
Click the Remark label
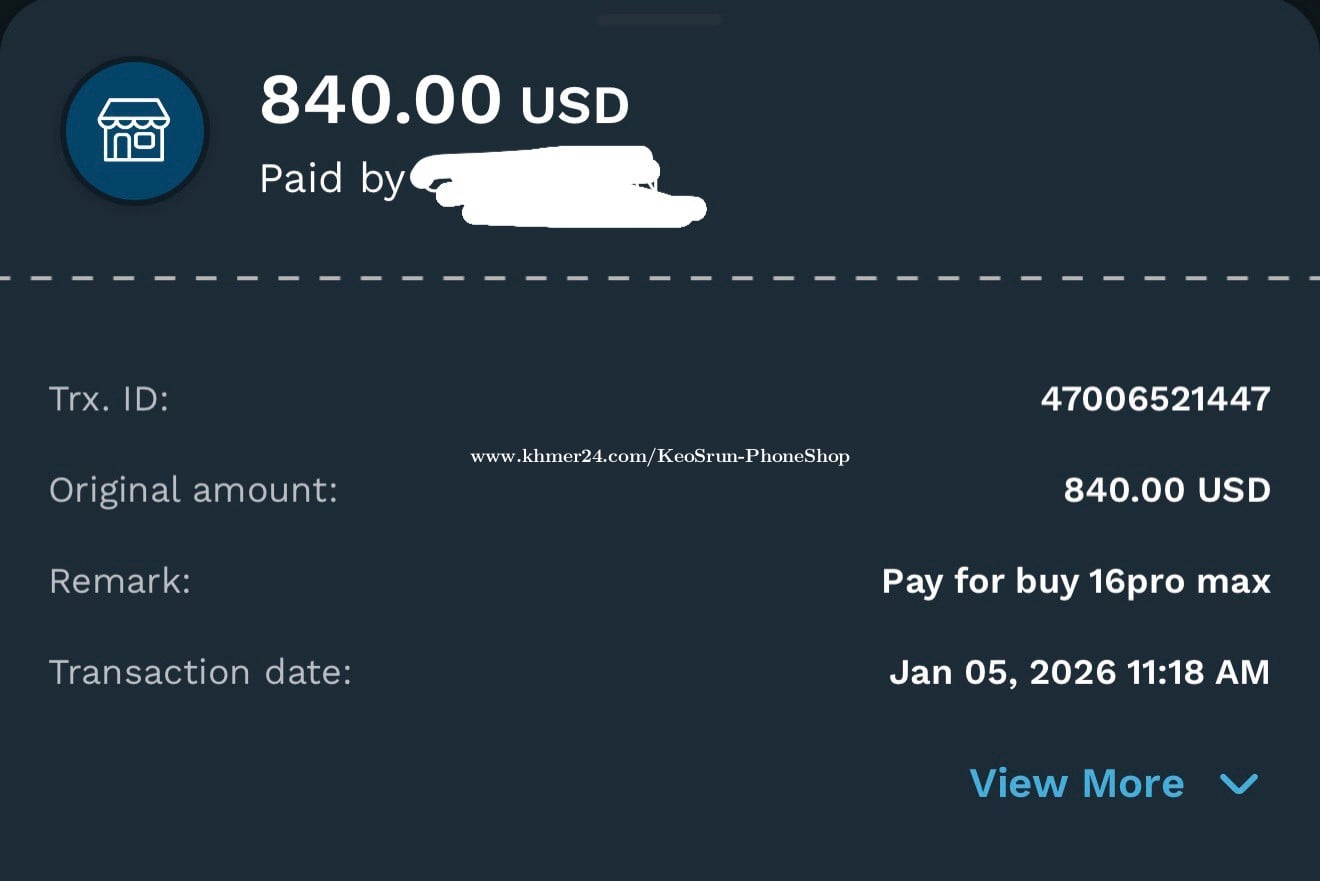[120, 581]
